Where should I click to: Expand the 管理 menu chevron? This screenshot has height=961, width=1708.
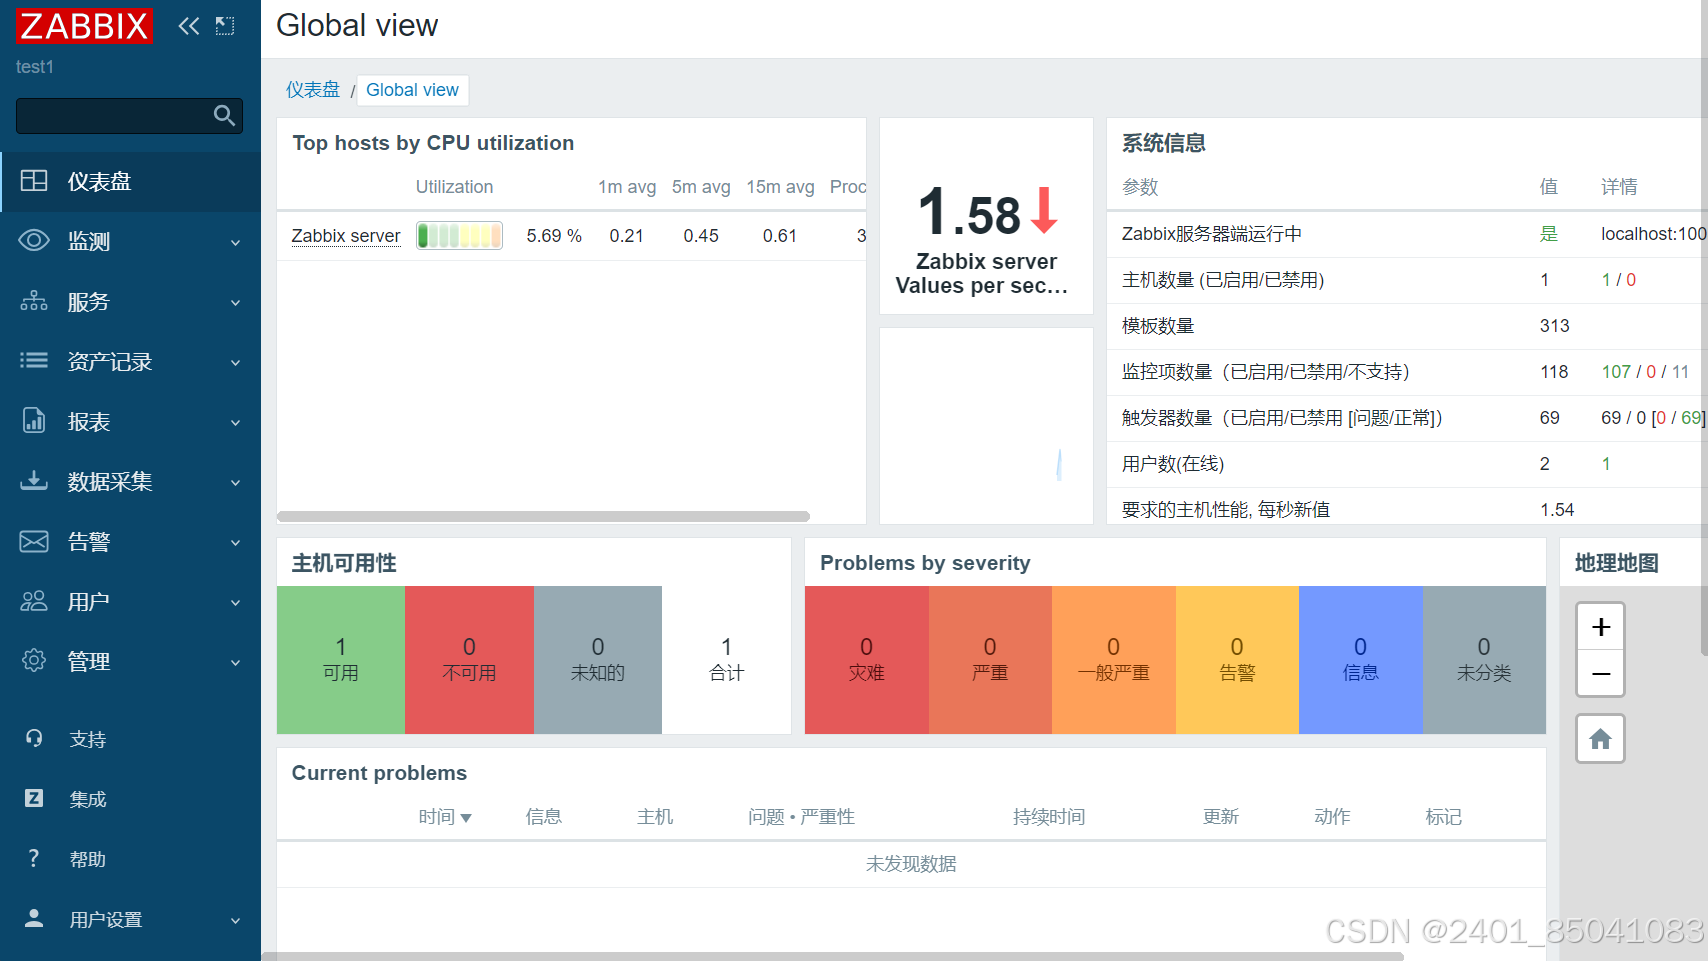coord(236,662)
